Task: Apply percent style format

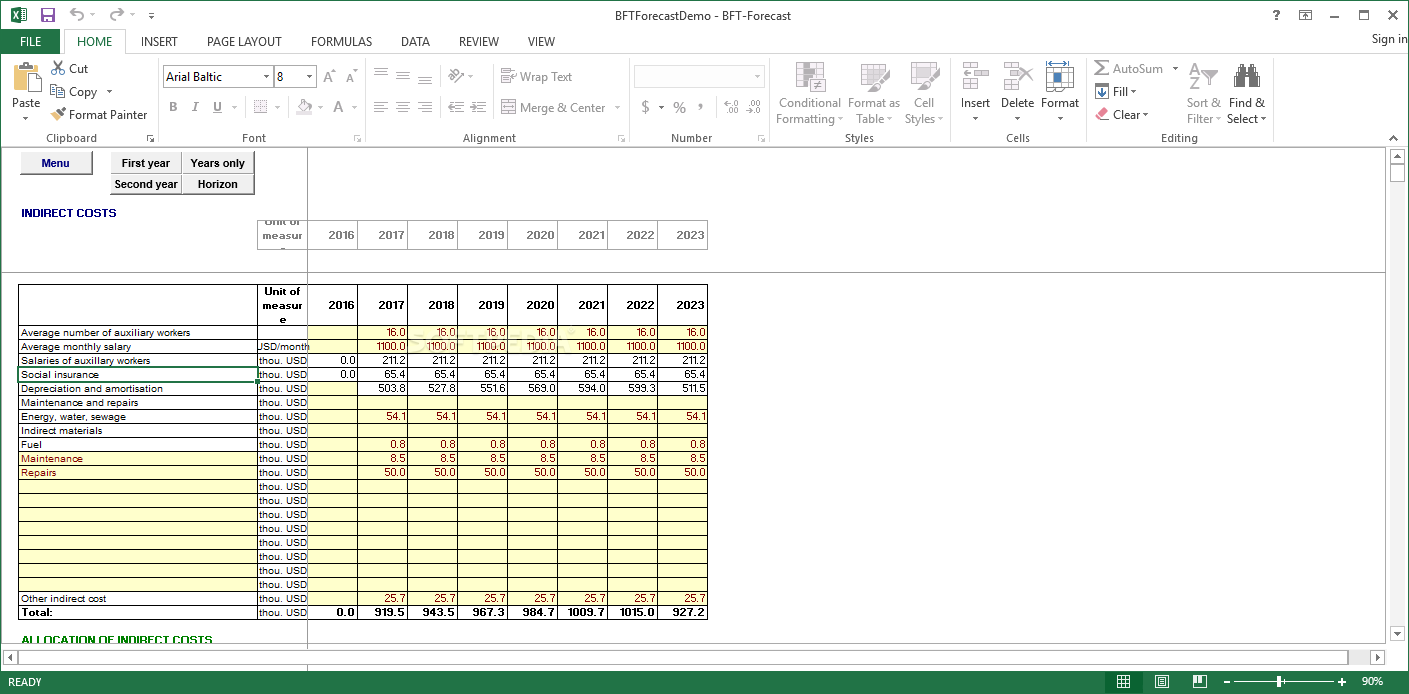Action: tap(679, 107)
